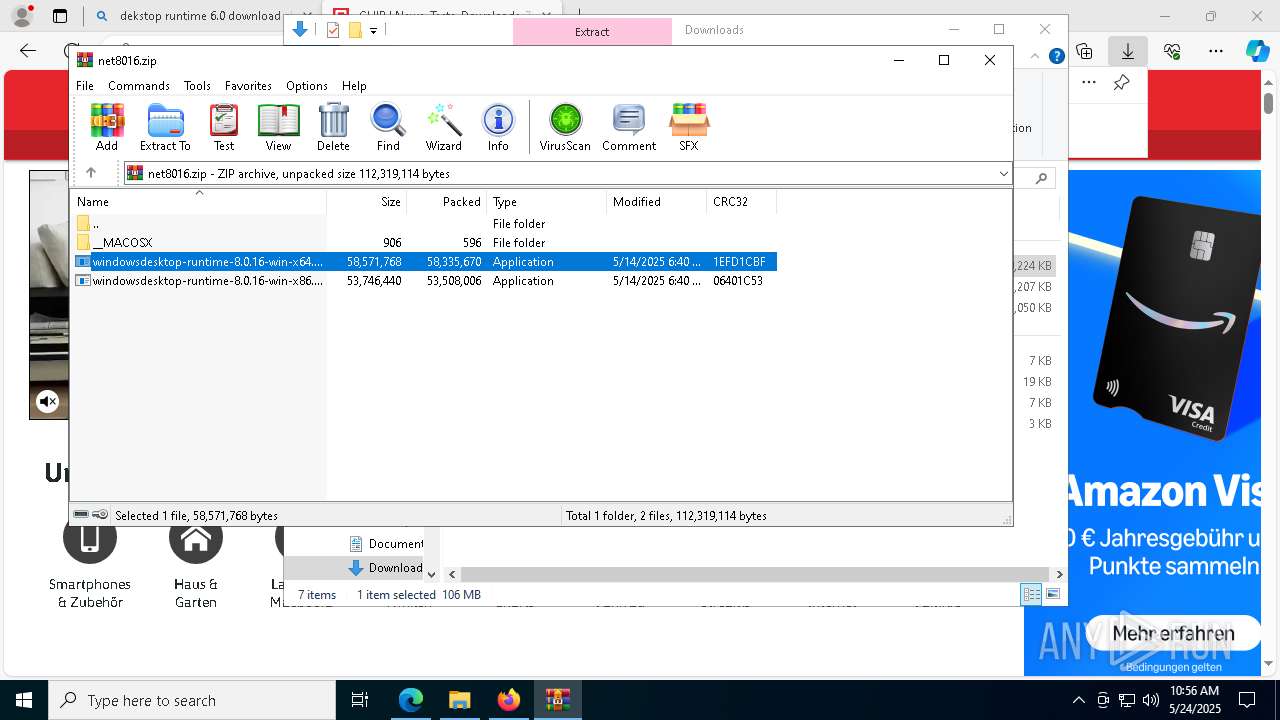
Task: Launch the Wizard wand icon
Action: [443, 127]
